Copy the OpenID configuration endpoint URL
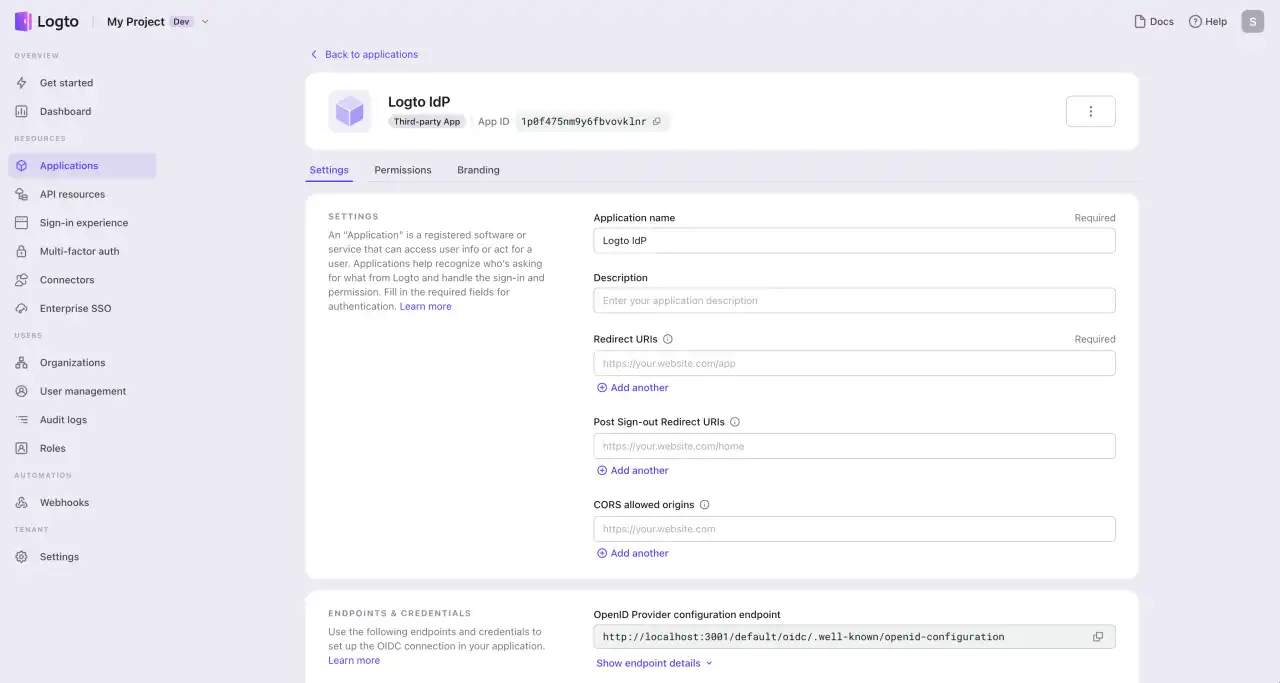 click(1097, 636)
